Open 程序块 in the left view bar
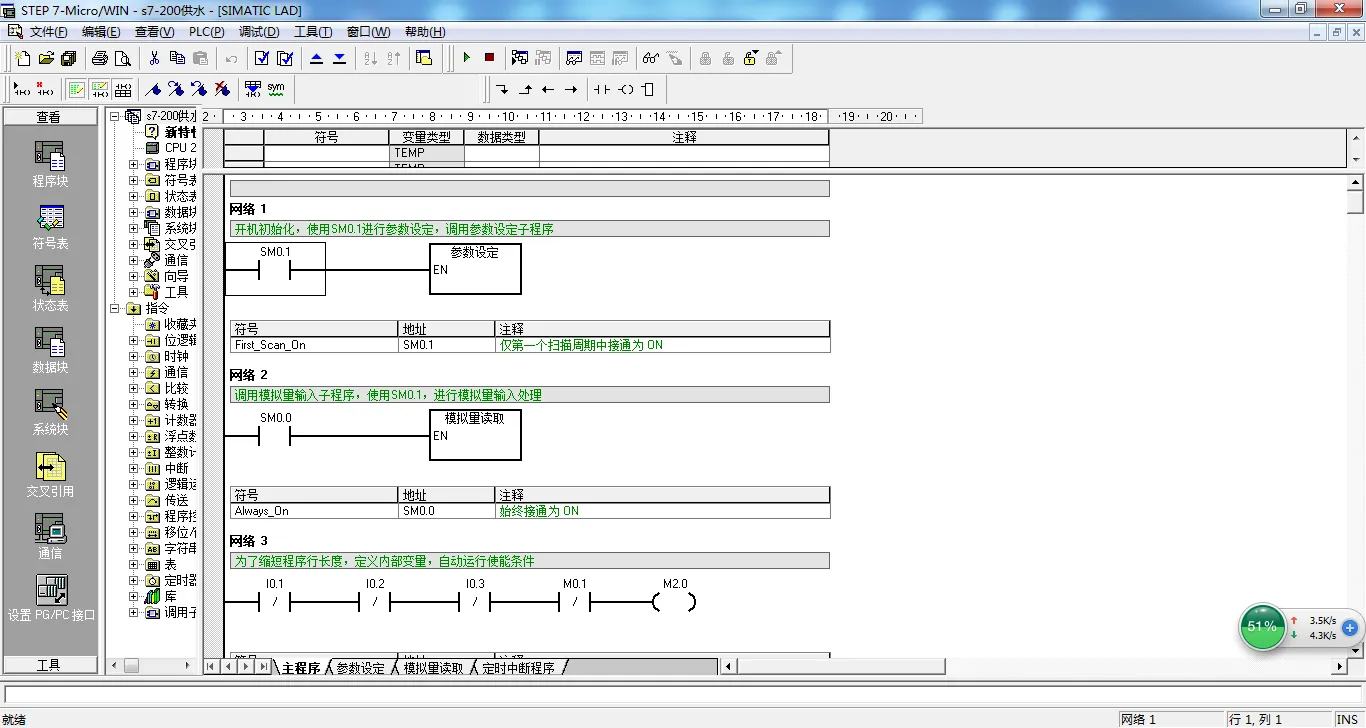The width and height of the screenshot is (1366, 728). (x=50, y=165)
